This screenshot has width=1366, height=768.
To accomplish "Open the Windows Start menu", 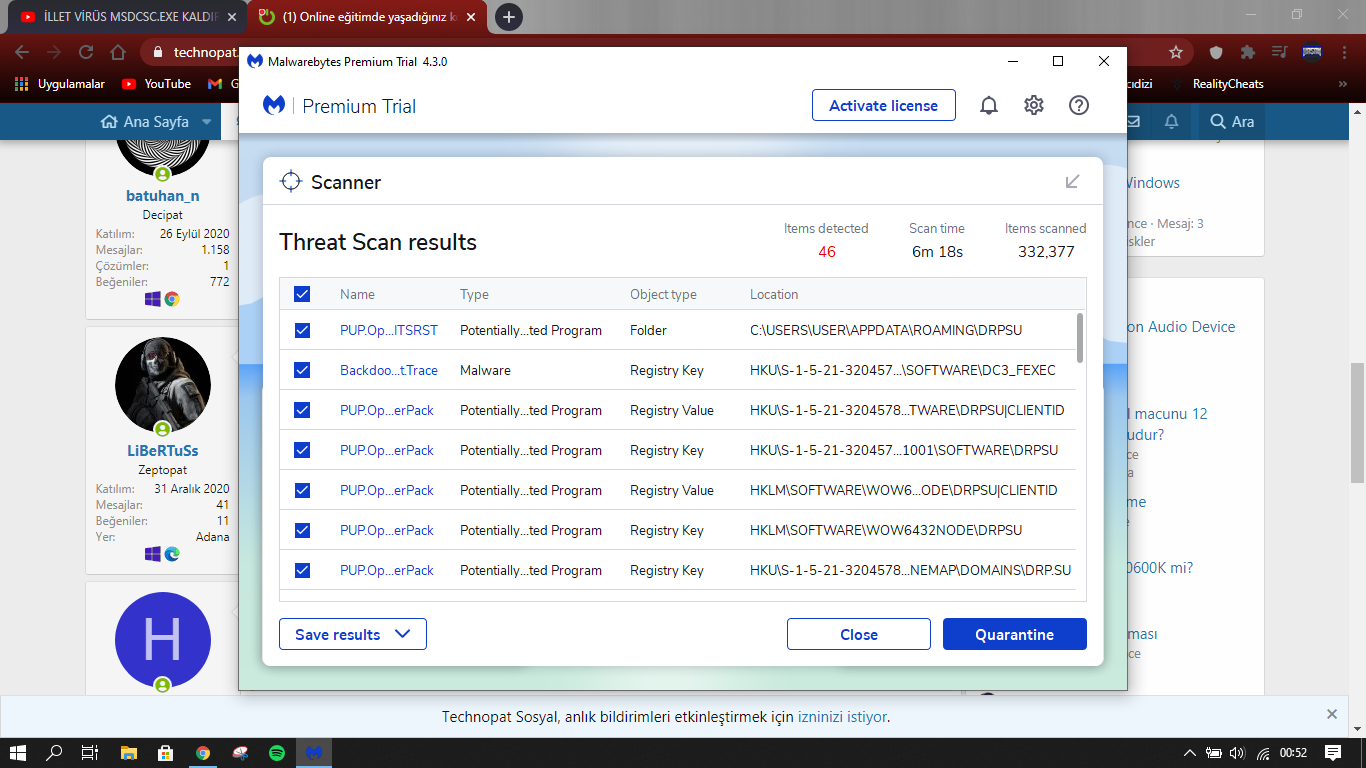I will [17, 753].
